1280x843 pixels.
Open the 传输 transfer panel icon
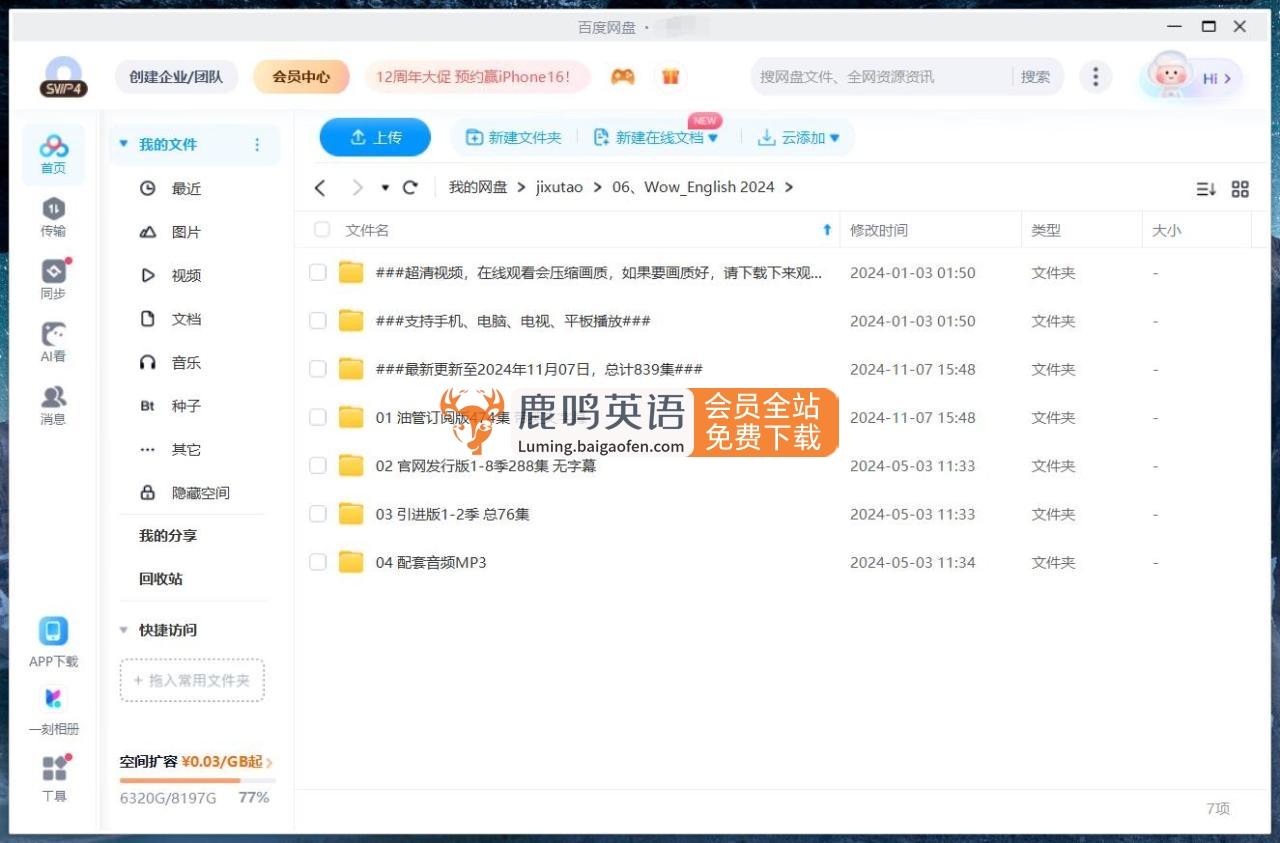coord(54,217)
